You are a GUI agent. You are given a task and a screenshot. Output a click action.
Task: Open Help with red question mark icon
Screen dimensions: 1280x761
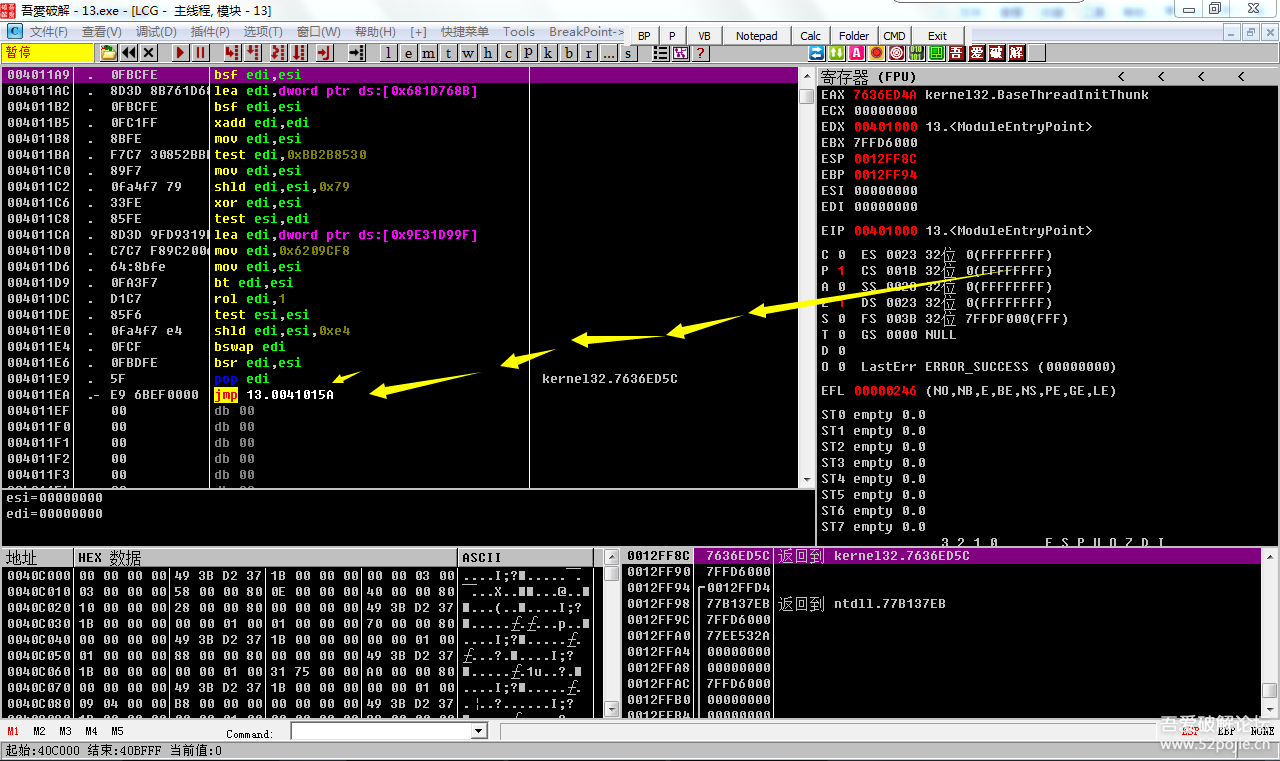tap(700, 53)
